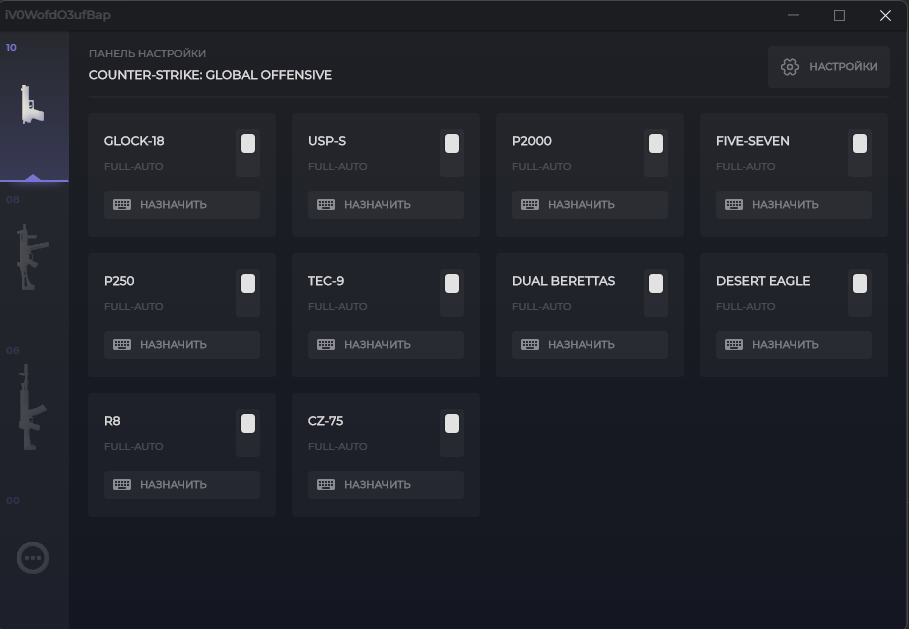Click keyboard icon on R8 card
Viewport: 909px width, 629px height.
pos(122,485)
